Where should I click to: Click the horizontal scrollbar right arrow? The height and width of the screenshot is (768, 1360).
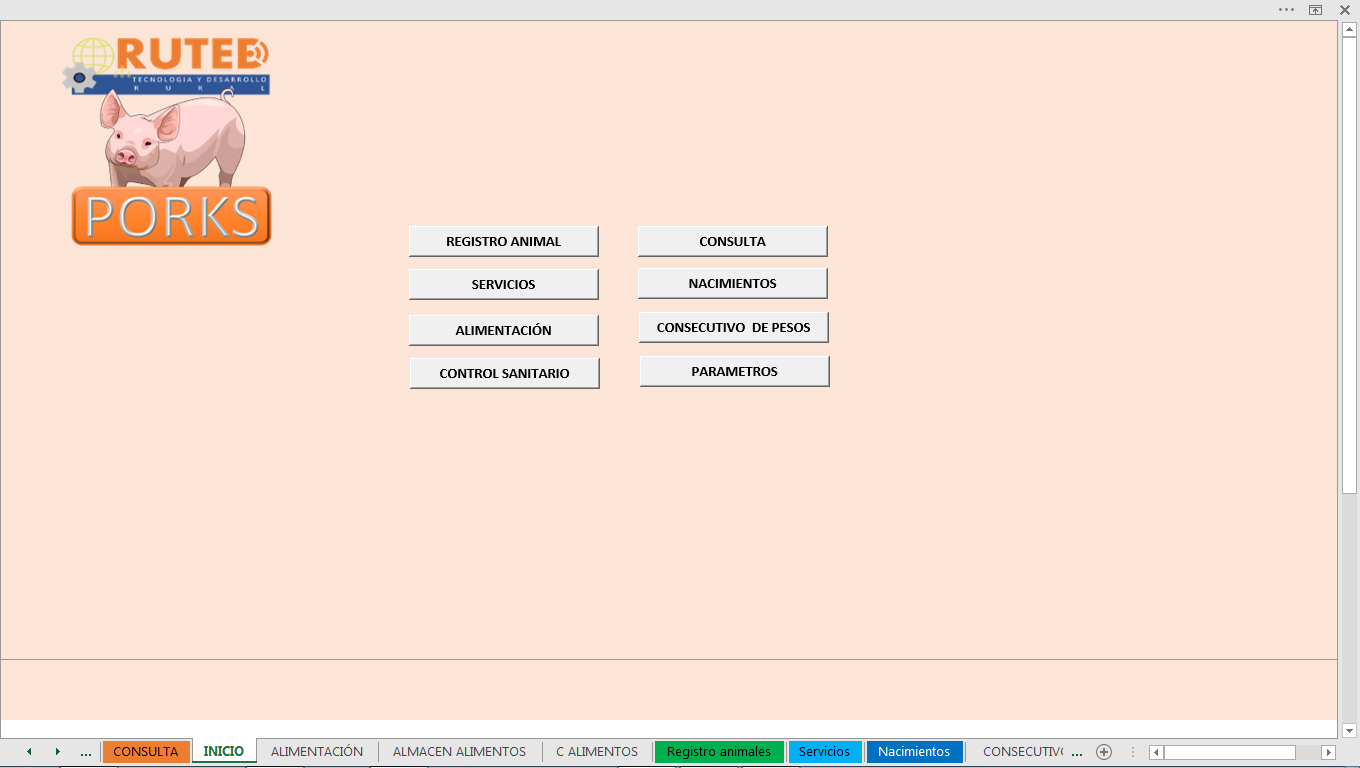point(1328,752)
